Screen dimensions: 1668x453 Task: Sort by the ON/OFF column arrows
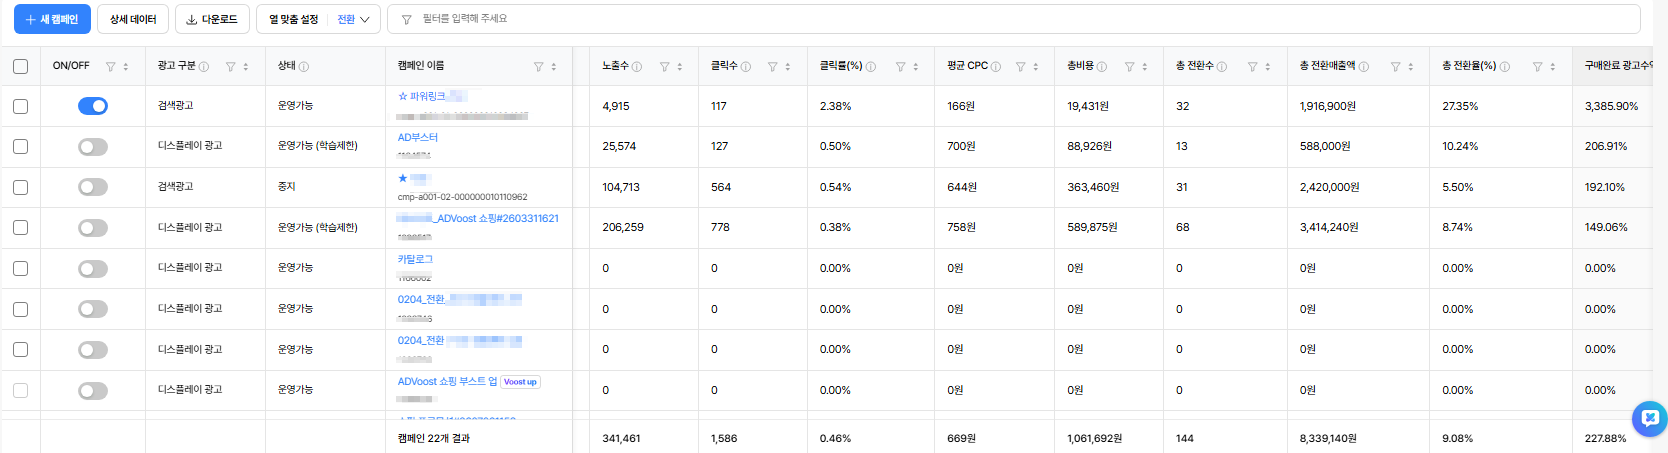tap(126, 67)
